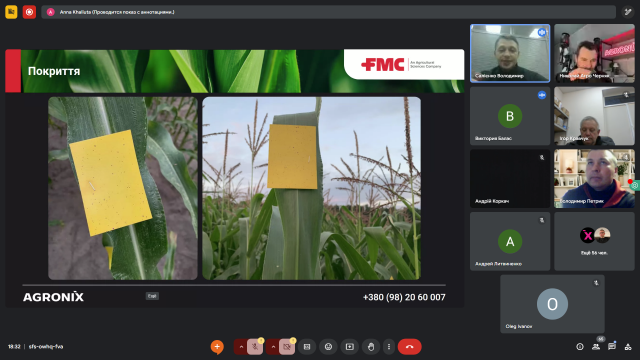The height and width of the screenshot is (360, 640).
Task: Click the meeting code sfs-owhq-fva
Action: (x=46, y=347)
